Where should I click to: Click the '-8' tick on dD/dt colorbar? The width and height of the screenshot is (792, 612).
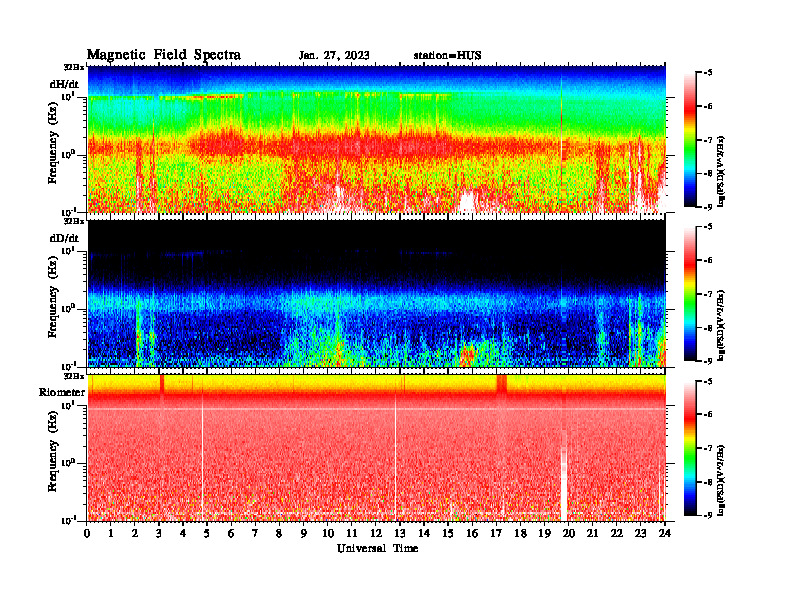pyautogui.click(x=708, y=328)
